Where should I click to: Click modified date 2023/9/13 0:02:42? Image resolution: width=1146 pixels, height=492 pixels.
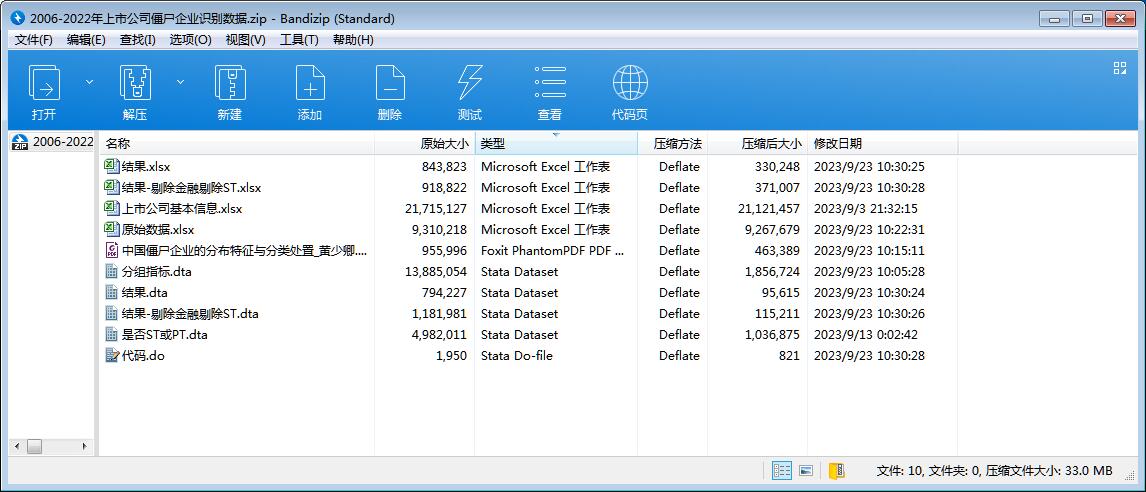coord(866,335)
